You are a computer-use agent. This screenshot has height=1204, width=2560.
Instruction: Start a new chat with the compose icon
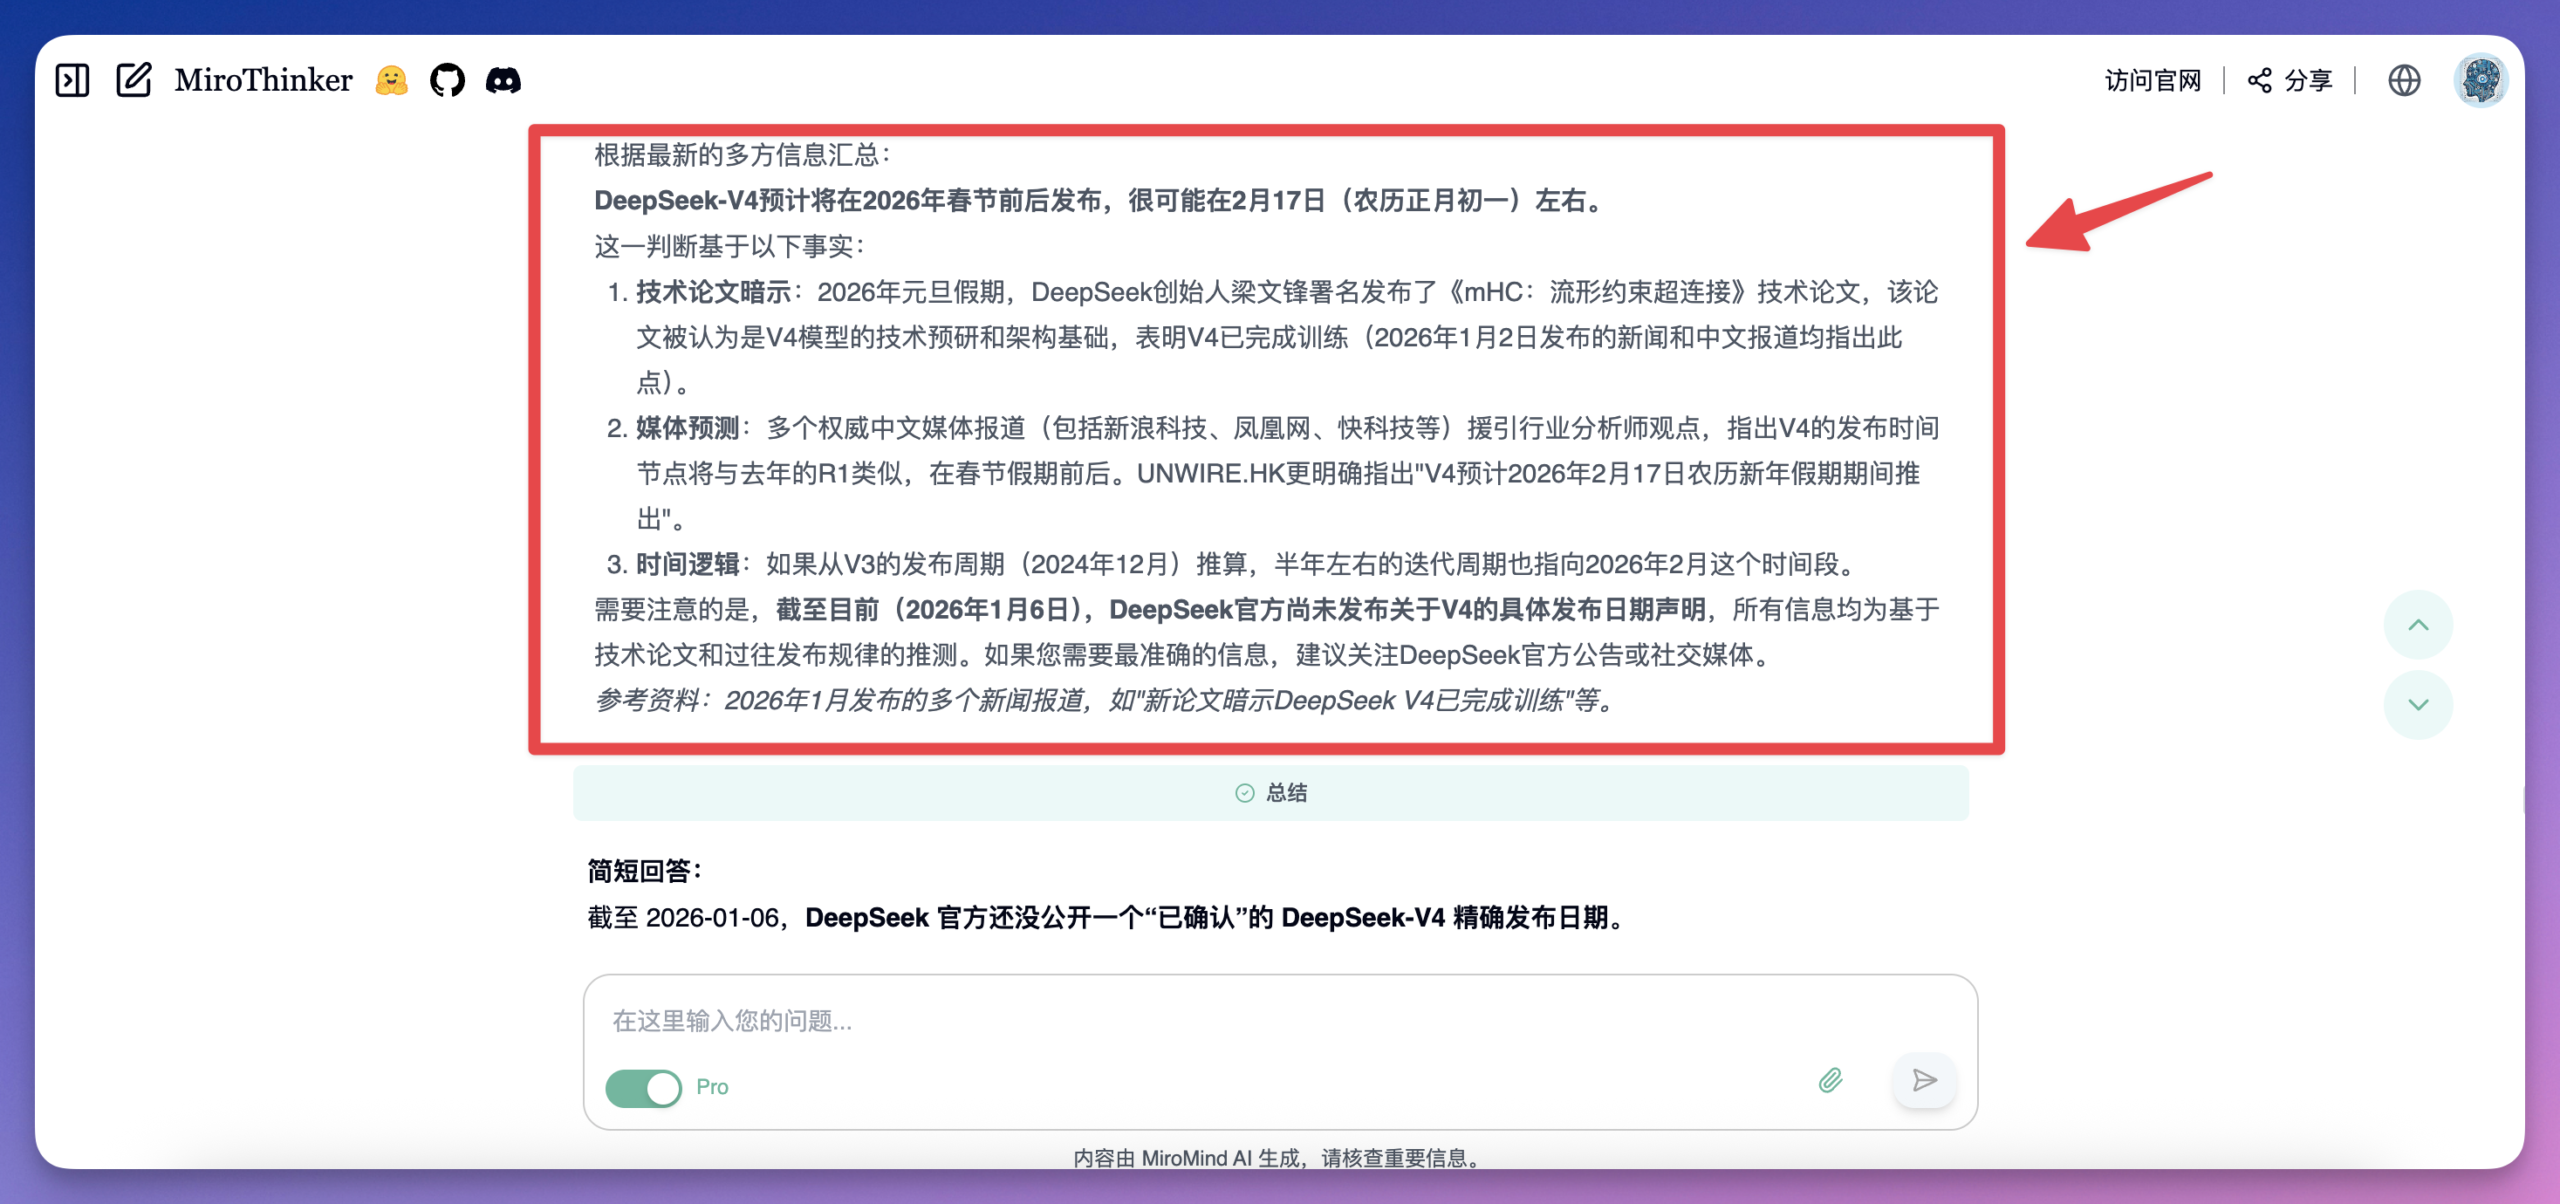pos(135,79)
